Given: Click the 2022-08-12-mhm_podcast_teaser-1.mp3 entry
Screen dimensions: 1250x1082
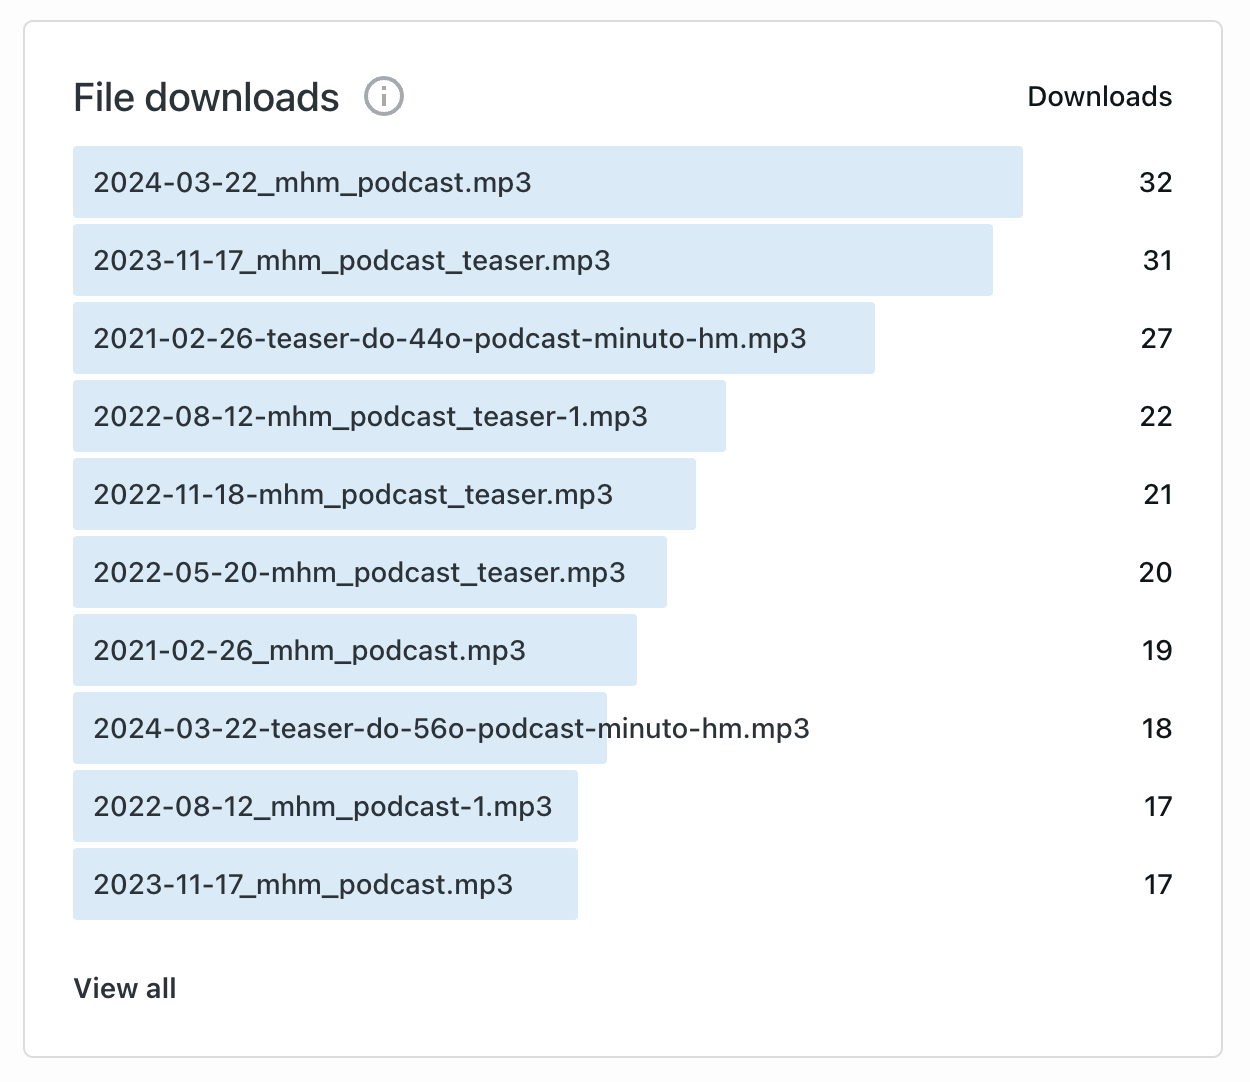Looking at the screenshot, I should coord(370,417).
